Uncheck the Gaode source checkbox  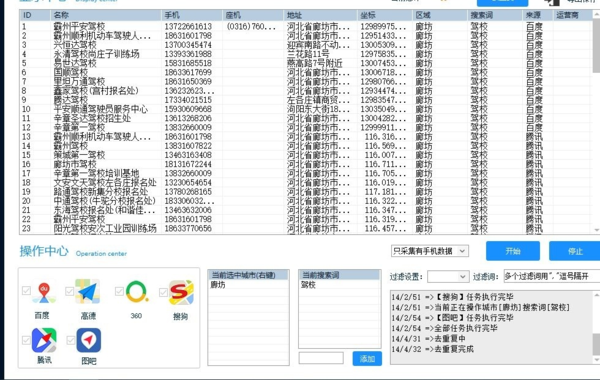coord(69,291)
